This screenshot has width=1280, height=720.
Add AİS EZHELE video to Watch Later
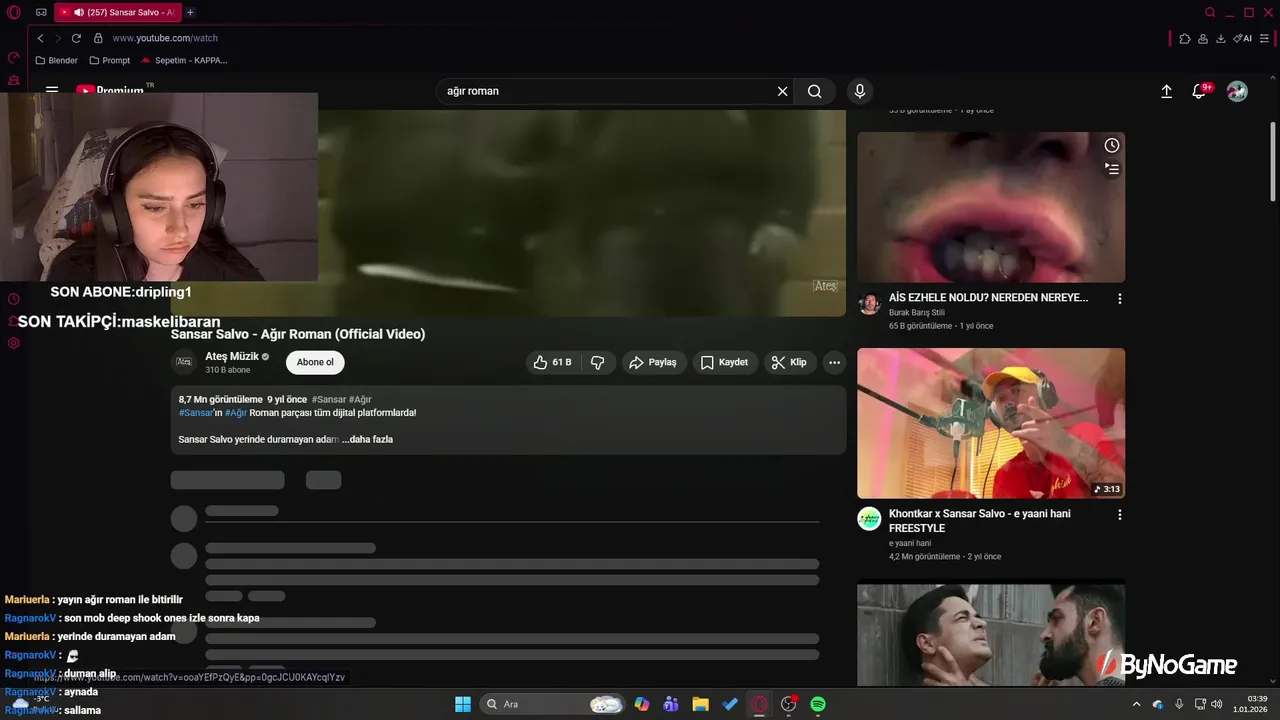[1111, 145]
